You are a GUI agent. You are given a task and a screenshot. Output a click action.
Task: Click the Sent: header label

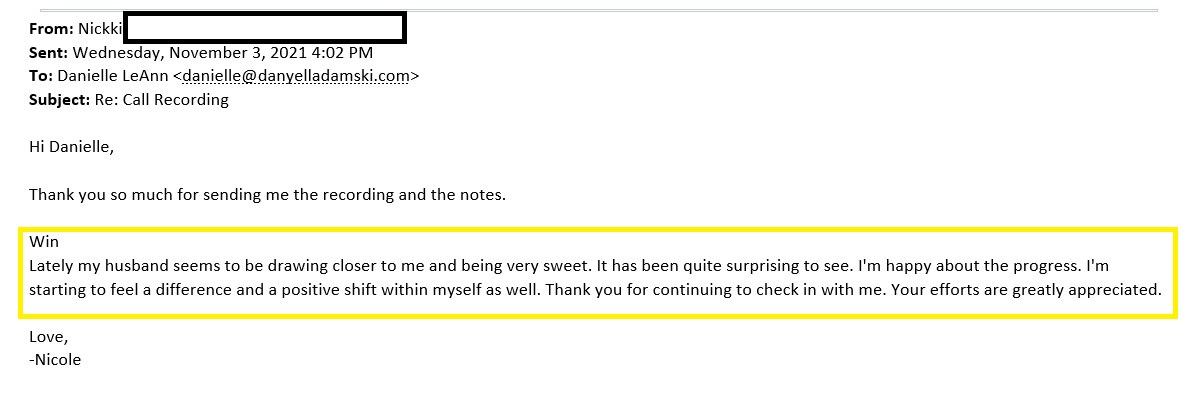coord(48,53)
